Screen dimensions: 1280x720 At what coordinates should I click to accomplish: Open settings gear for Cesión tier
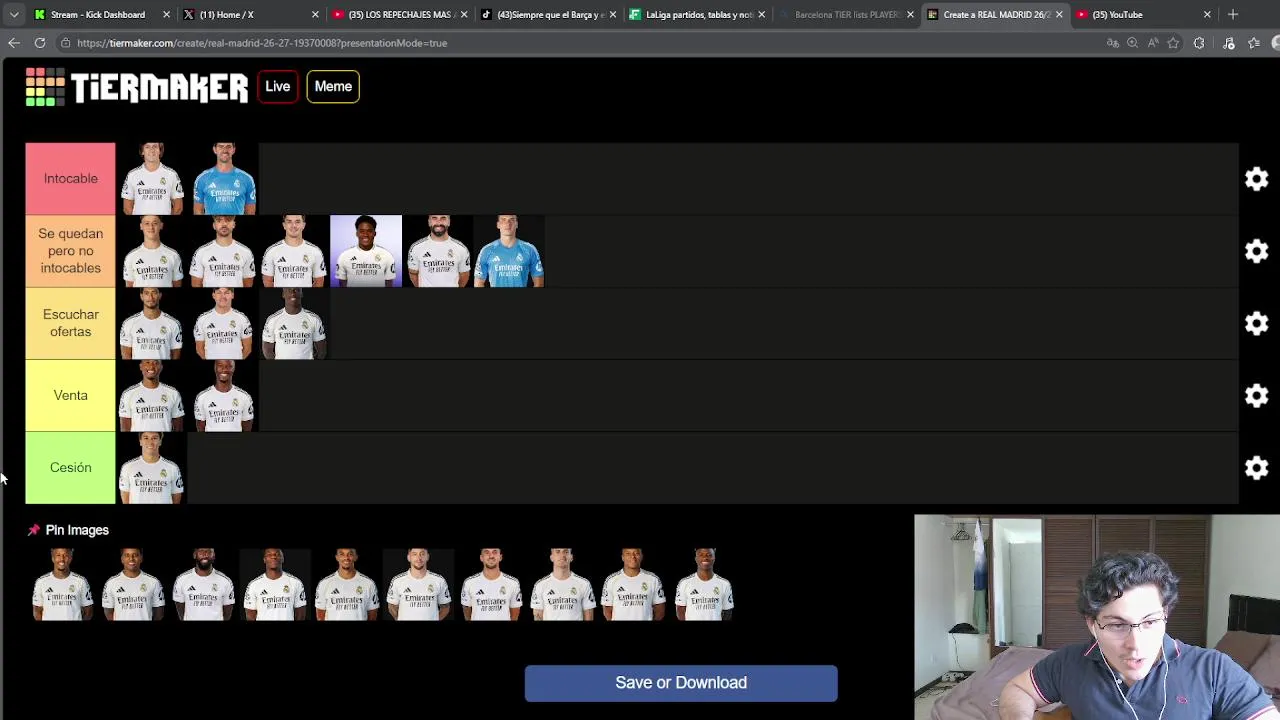click(x=1256, y=467)
